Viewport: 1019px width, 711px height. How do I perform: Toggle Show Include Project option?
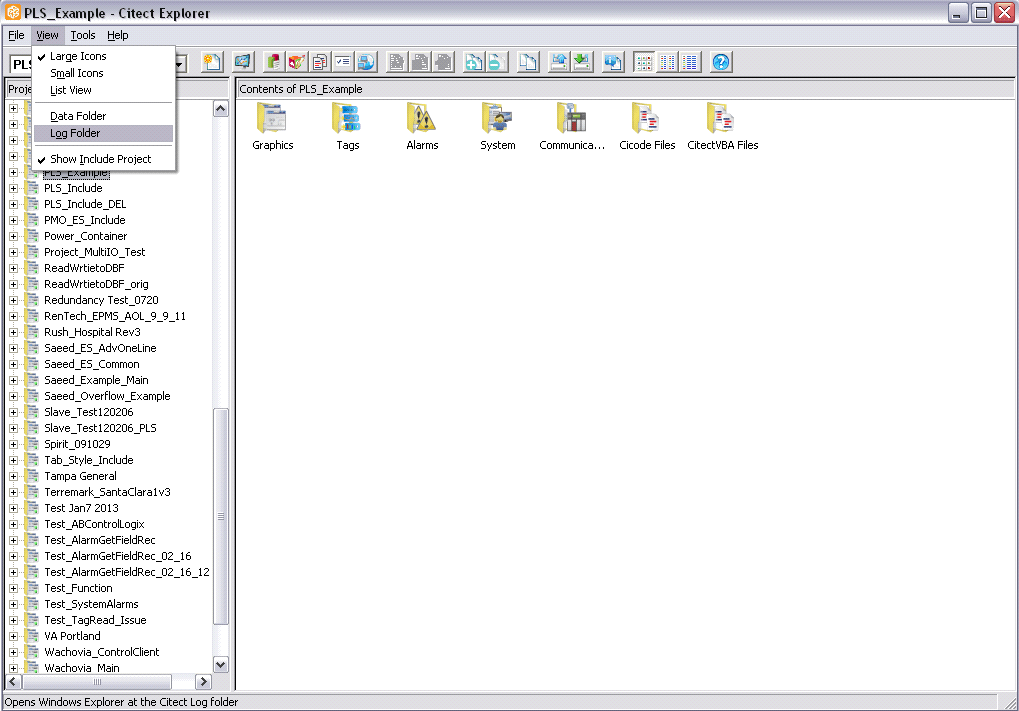101,159
